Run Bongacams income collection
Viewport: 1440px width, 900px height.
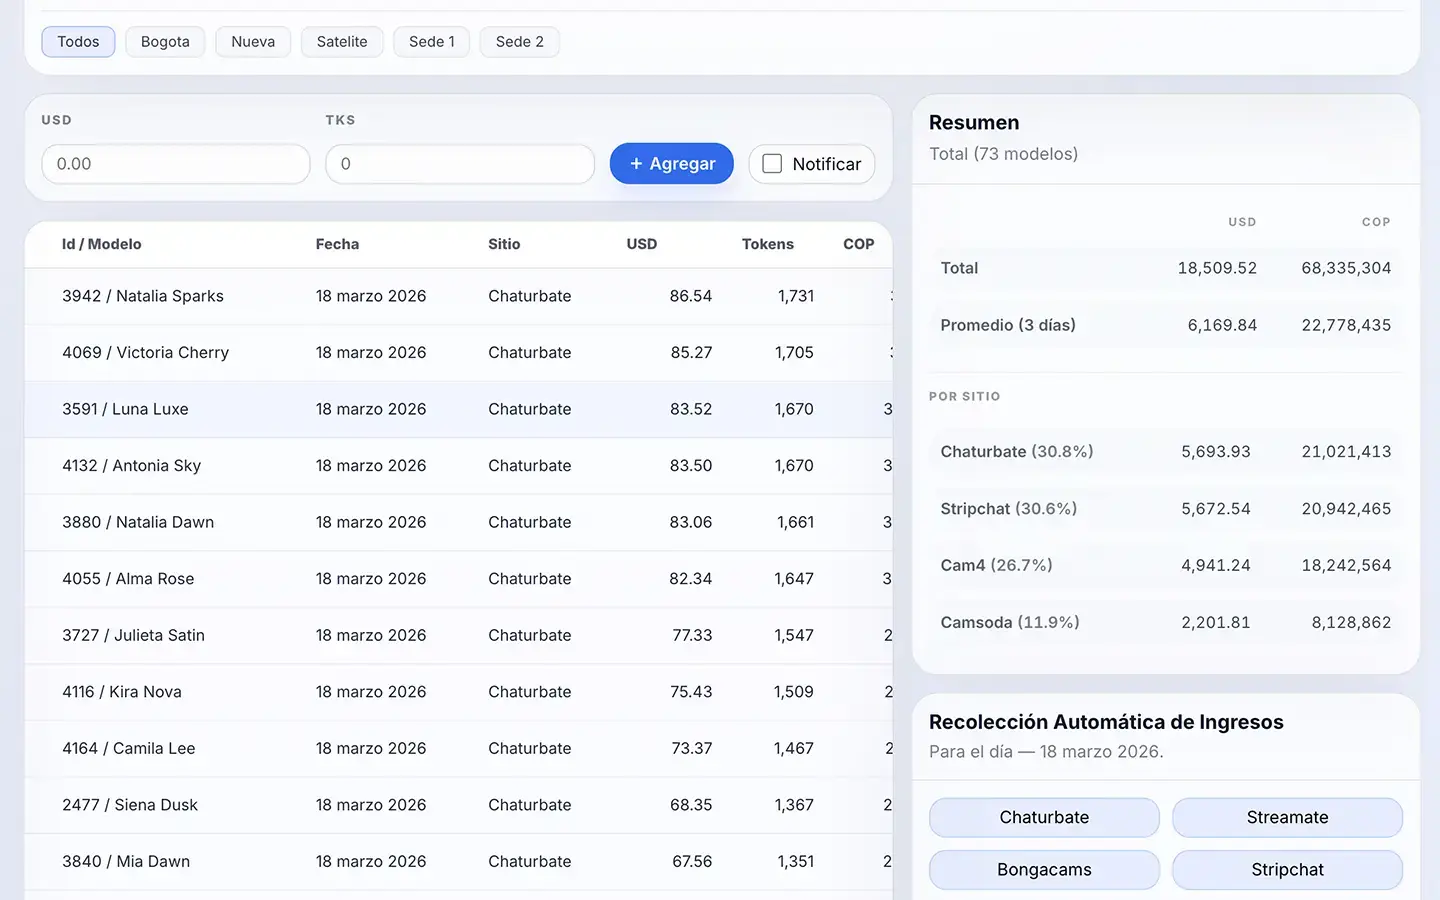pyautogui.click(x=1043, y=869)
